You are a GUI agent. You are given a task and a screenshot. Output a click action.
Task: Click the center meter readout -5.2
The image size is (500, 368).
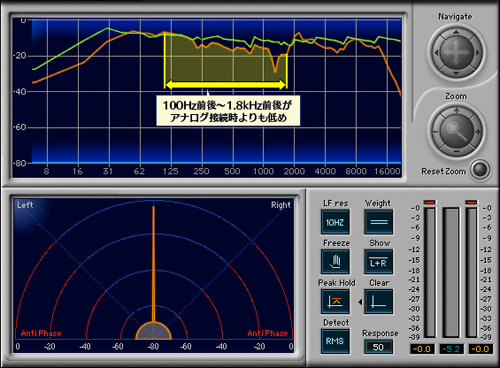pyautogui.click(x=451, y=349)
